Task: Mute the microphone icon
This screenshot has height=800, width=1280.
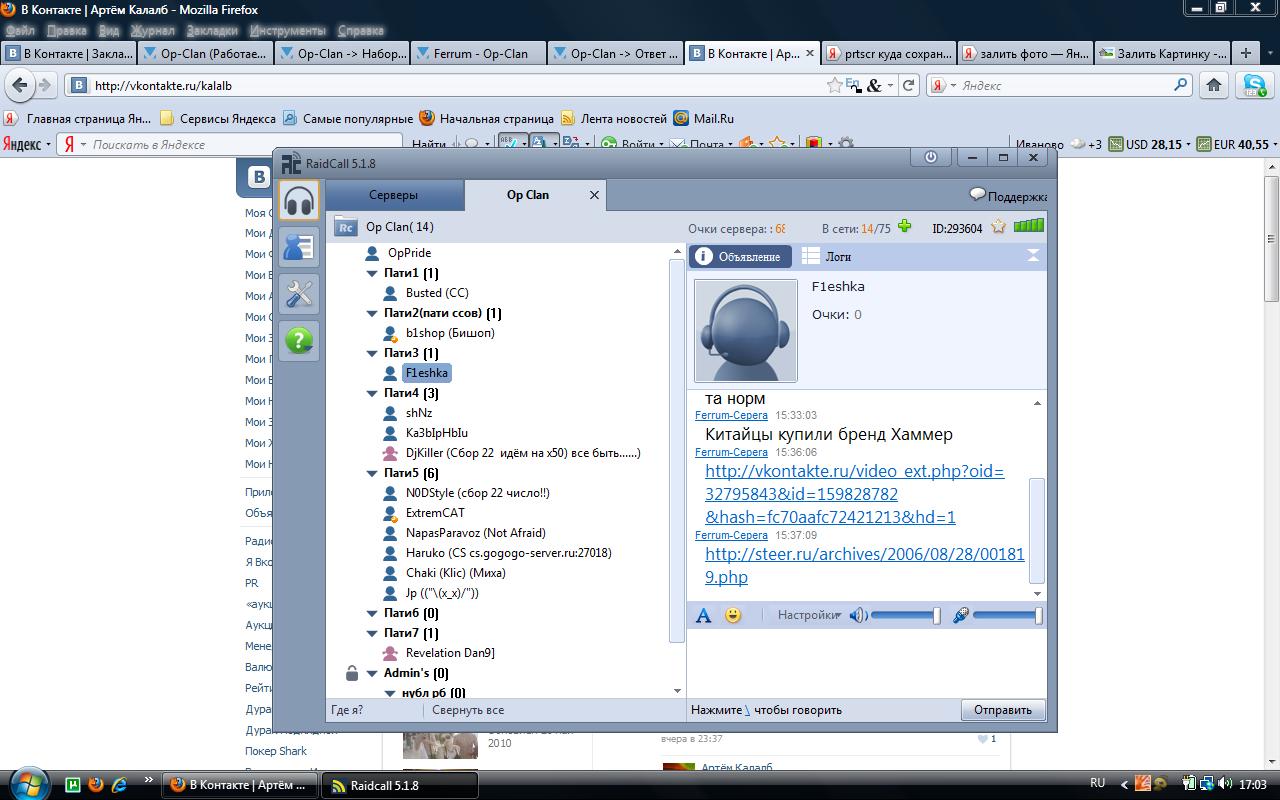Action: [x=961, y=615]
